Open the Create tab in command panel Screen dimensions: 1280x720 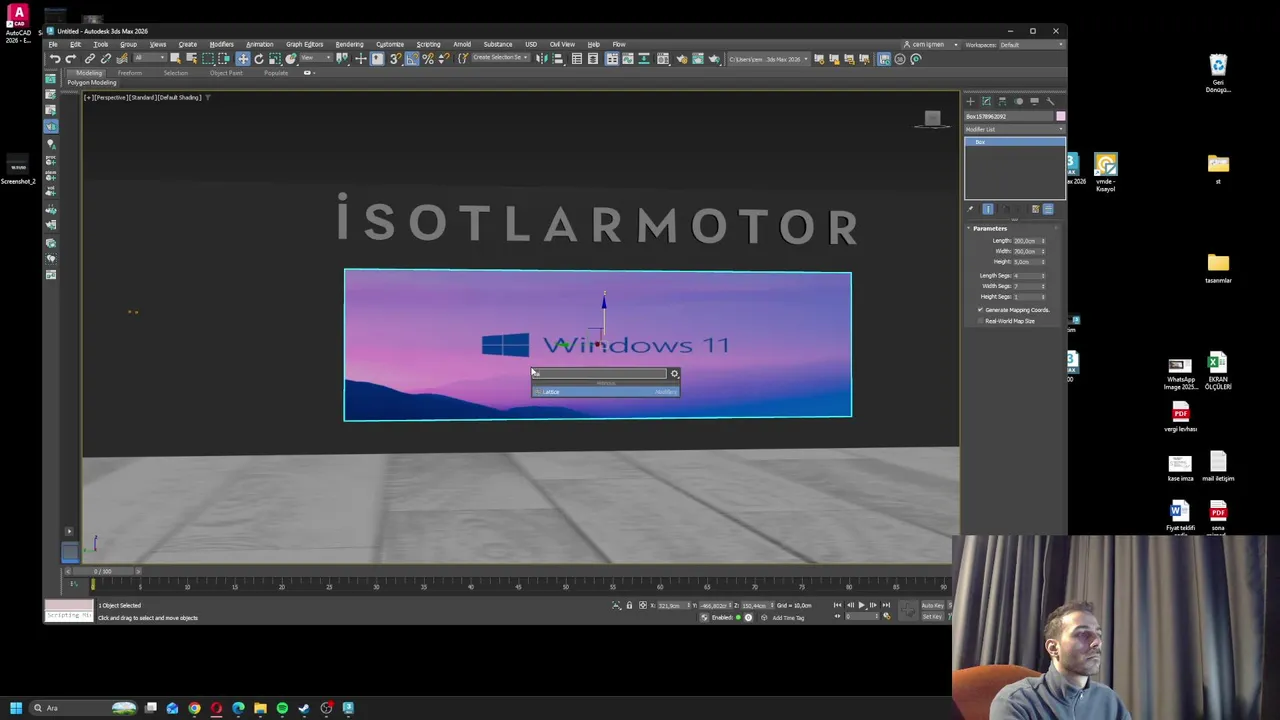tap(970, 101)
